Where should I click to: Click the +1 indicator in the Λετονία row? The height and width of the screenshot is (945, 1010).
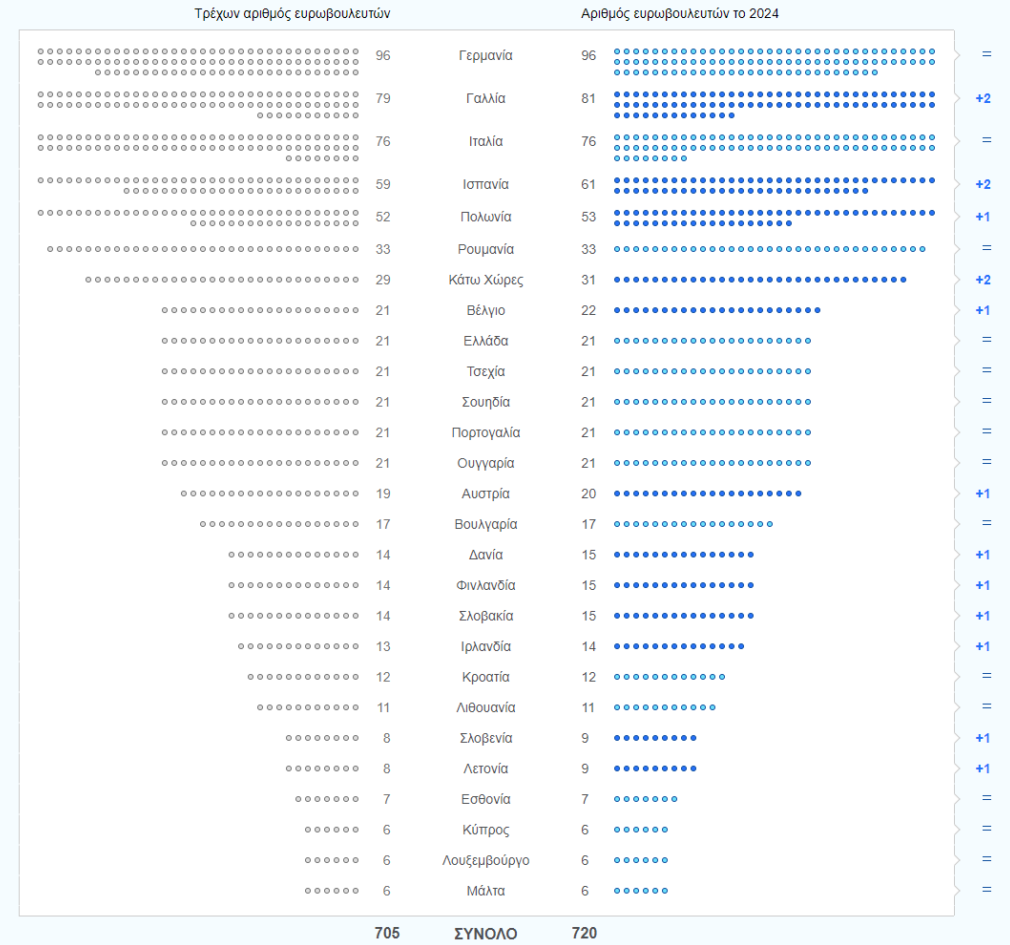(982, 769)
